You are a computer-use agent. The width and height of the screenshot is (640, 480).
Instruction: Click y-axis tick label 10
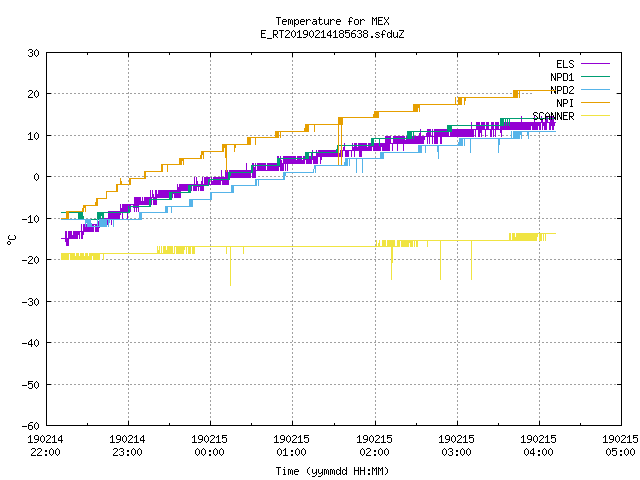coord(33,136)
